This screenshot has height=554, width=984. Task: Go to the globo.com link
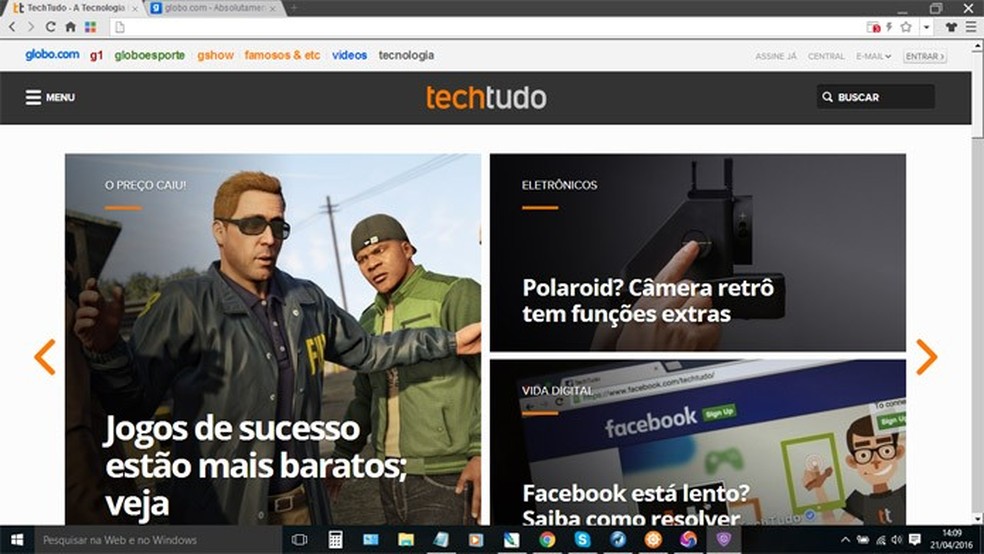52,55
